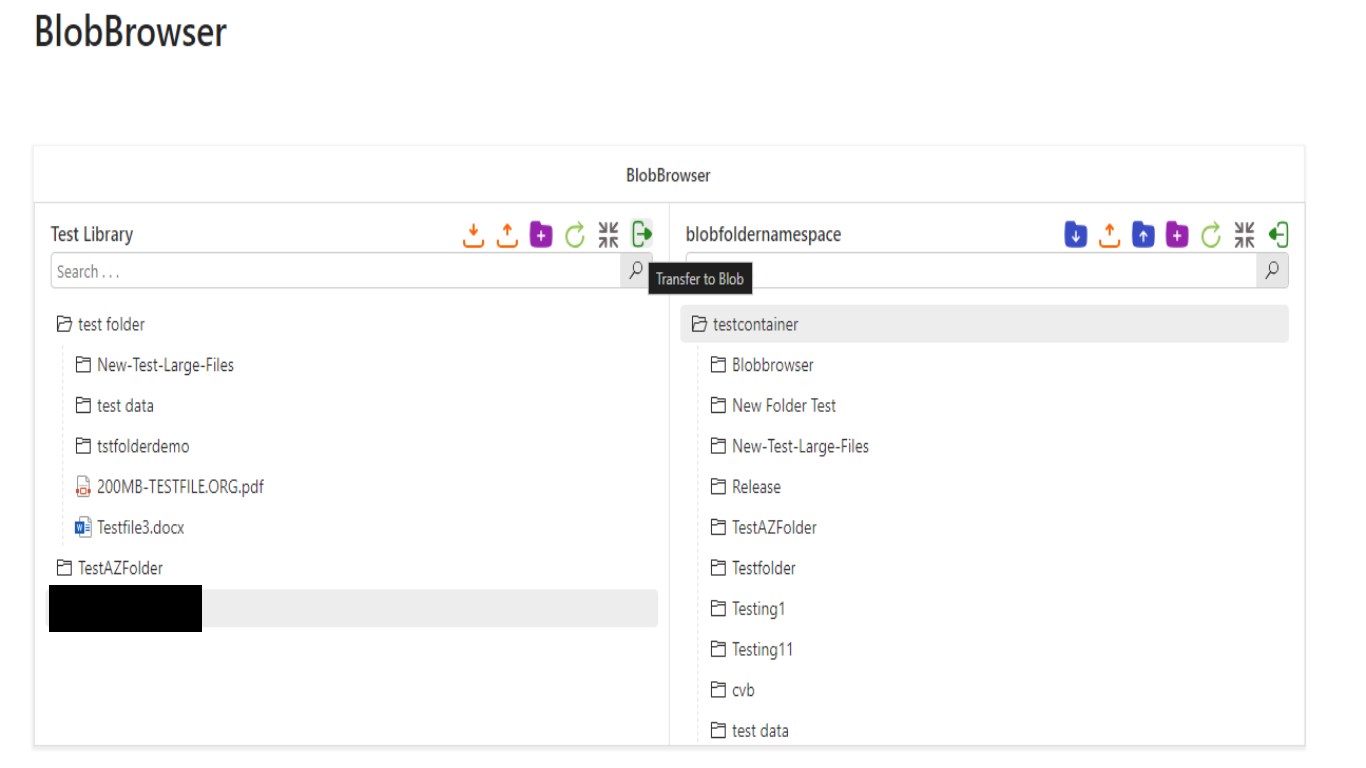Viewport: 1366px width, 768px height.
Task: Open the Blobbrowser folder in testcontainer
Action: tap(772, 365)
